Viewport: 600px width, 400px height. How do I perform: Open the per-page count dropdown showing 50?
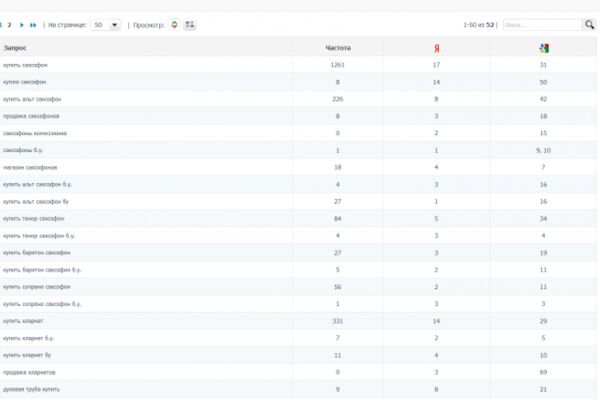point(106,25)
